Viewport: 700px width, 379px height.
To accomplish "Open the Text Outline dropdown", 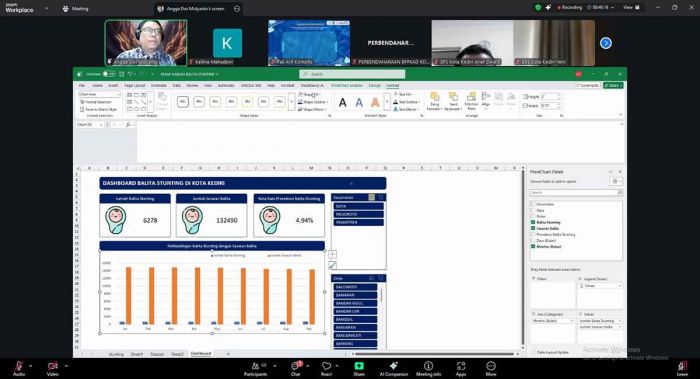I will tap(407, 102).
